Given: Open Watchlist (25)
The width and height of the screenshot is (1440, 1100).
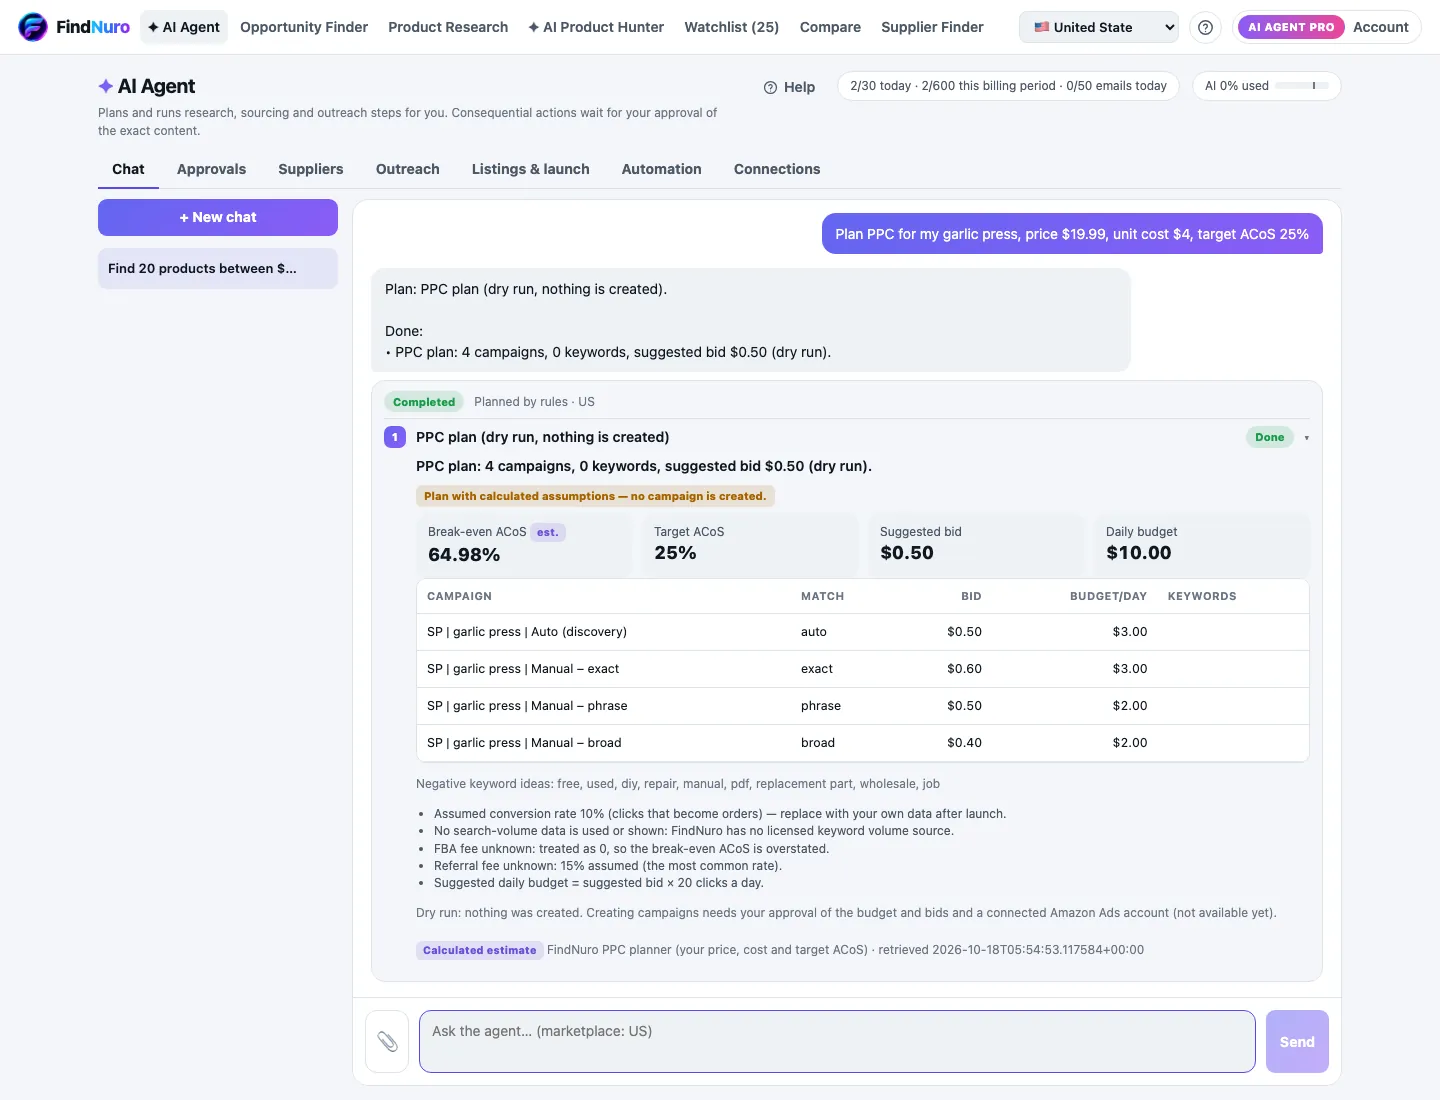Looking at the screenshot, I should click(x=731, y=27).
